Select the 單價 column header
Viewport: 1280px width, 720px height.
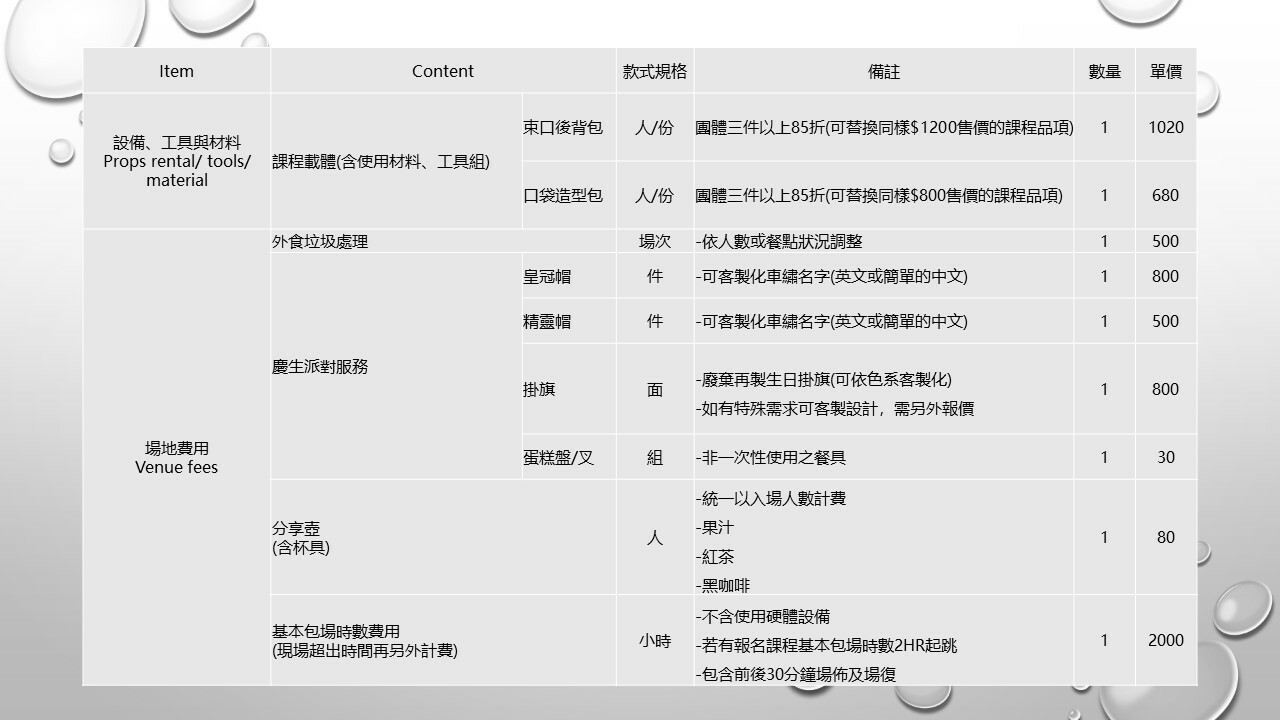1165,71
